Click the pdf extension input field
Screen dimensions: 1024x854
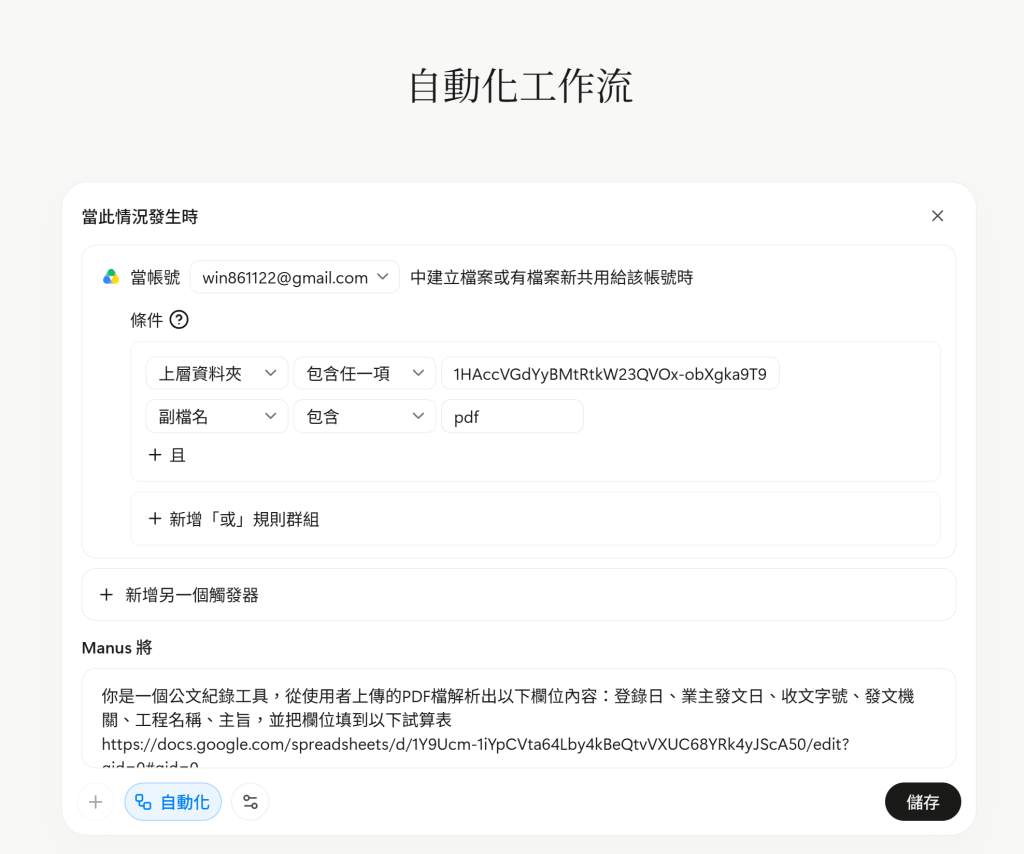point(512,417)
